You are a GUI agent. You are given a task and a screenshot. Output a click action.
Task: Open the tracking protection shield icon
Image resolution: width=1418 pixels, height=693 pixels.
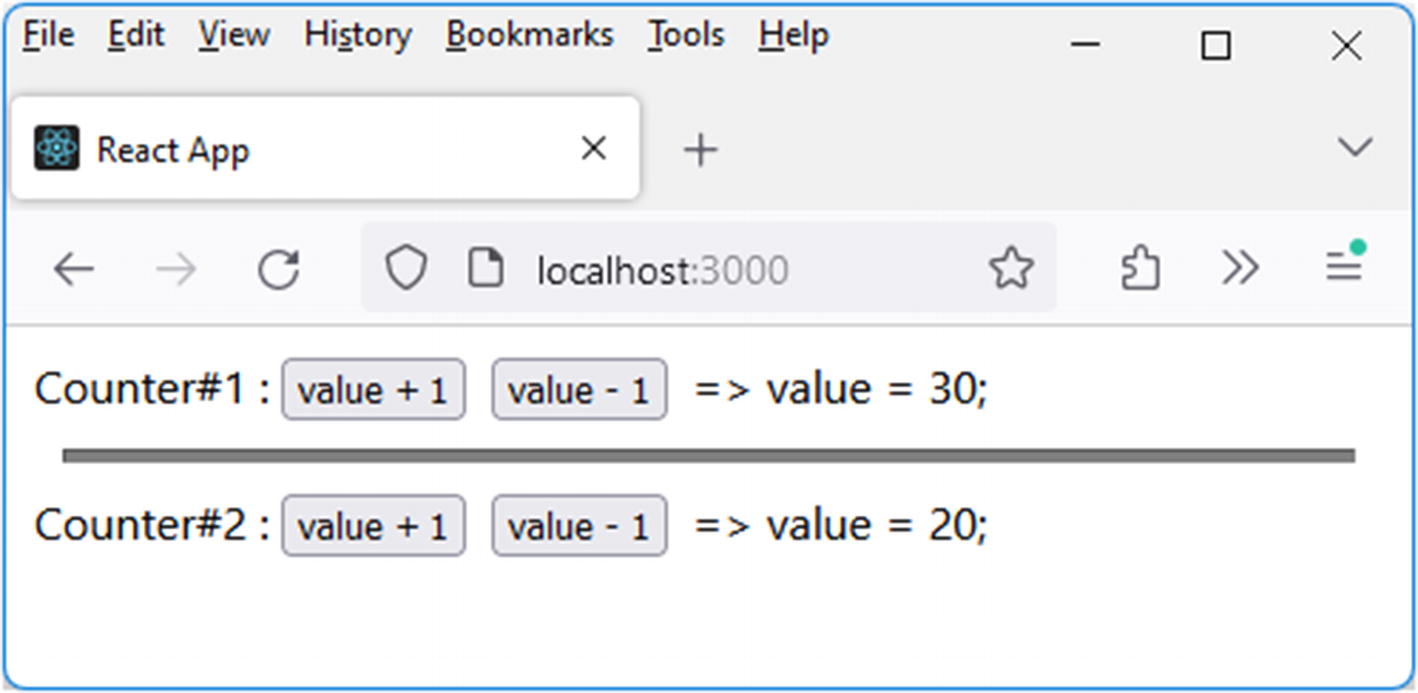tap(406, 269)
